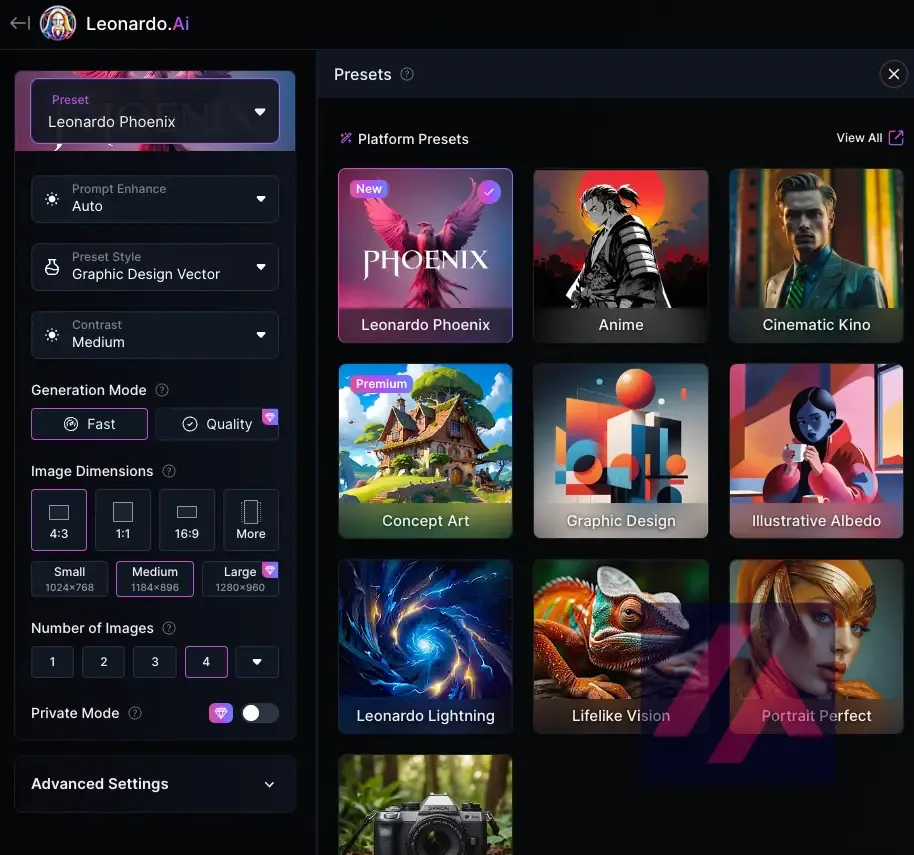
Task: Open Image Dimensions help icon
Action: click(168, 471)
